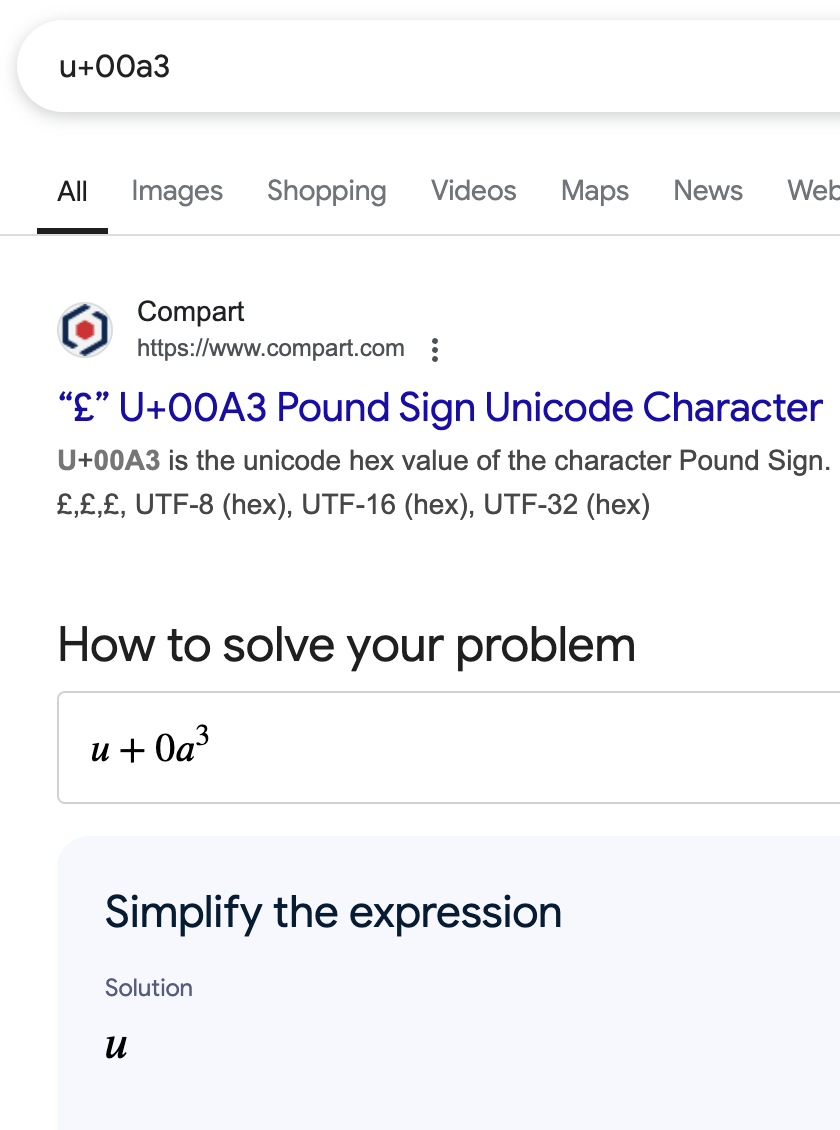
Task: Click the How to solve your problem heading
Action: (347, 645)
